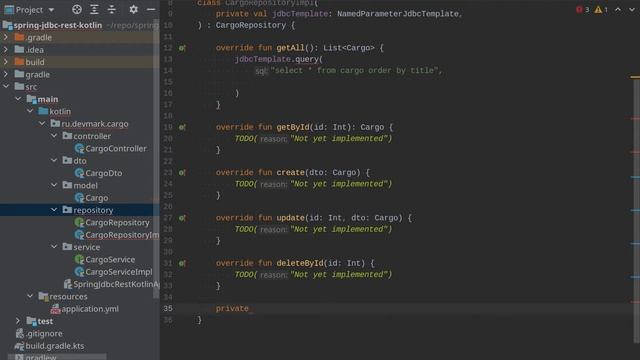Click override gutter icon for update
The image size is (640, 360).
[182, 218]
